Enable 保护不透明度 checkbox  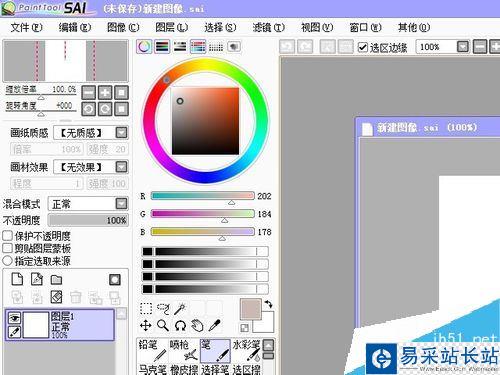[7, 236]
